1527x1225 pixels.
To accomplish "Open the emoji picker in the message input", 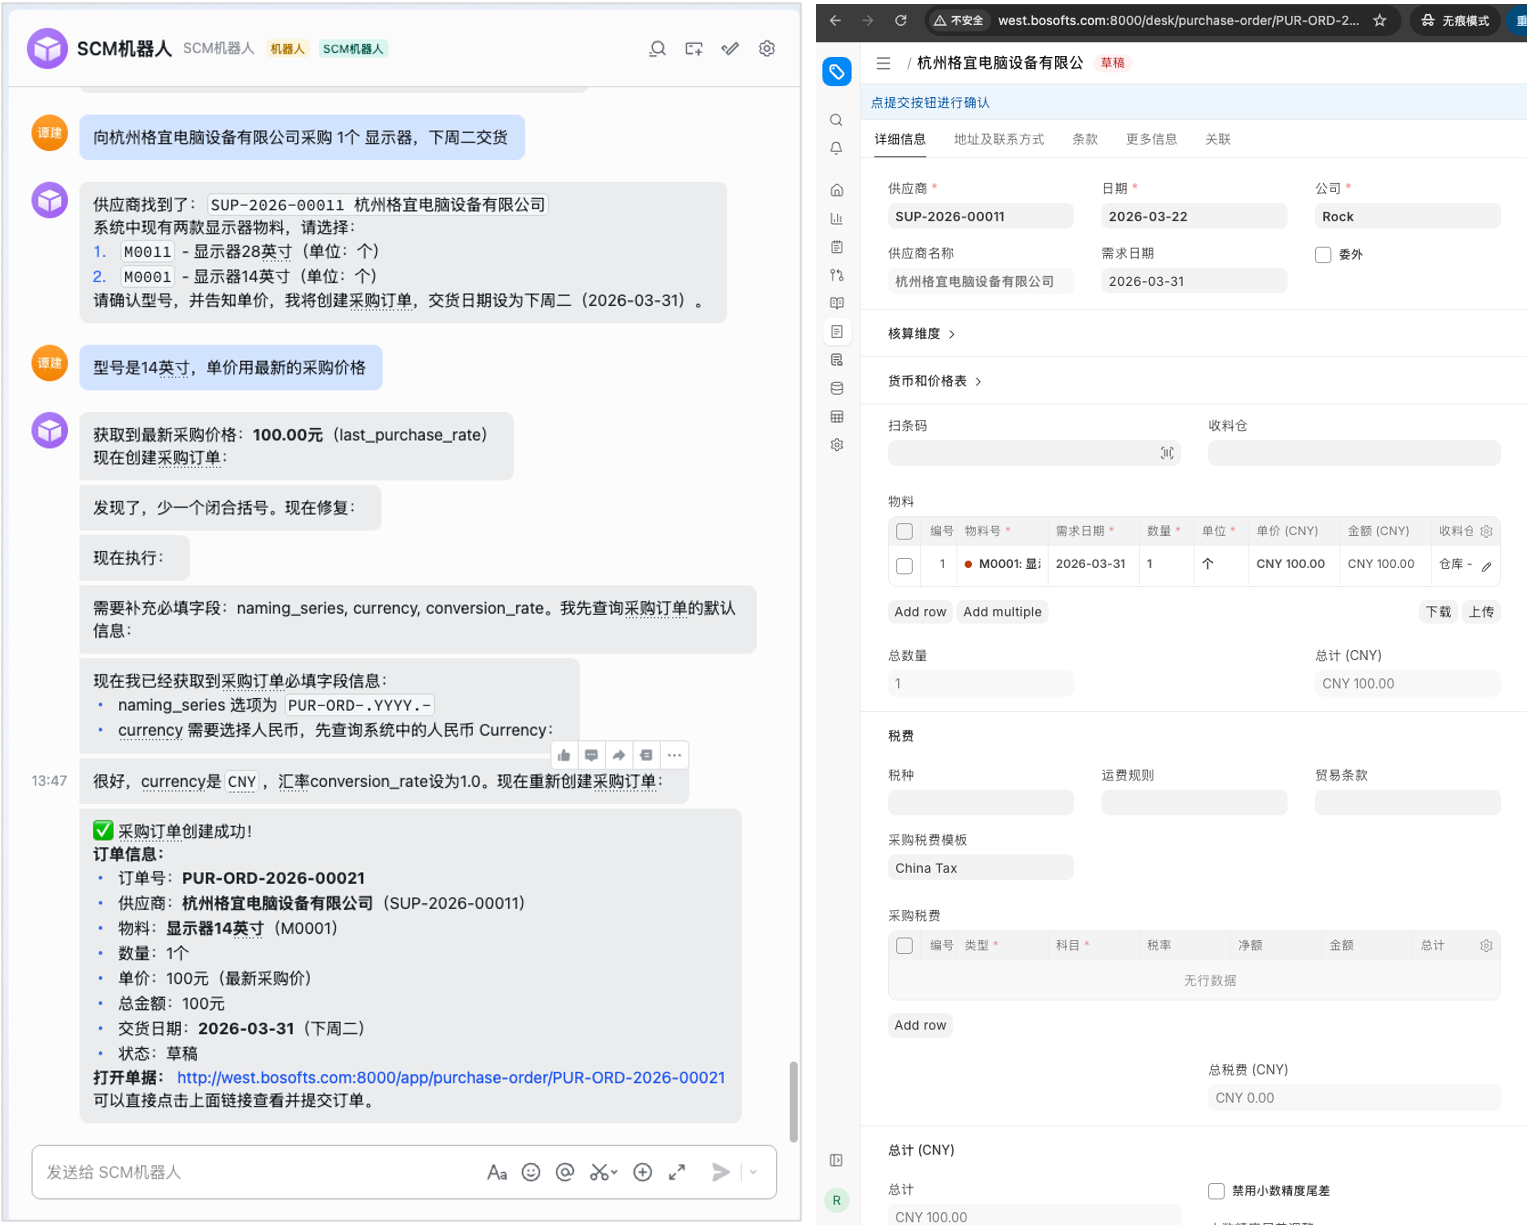I will [x=531, y=1172].
